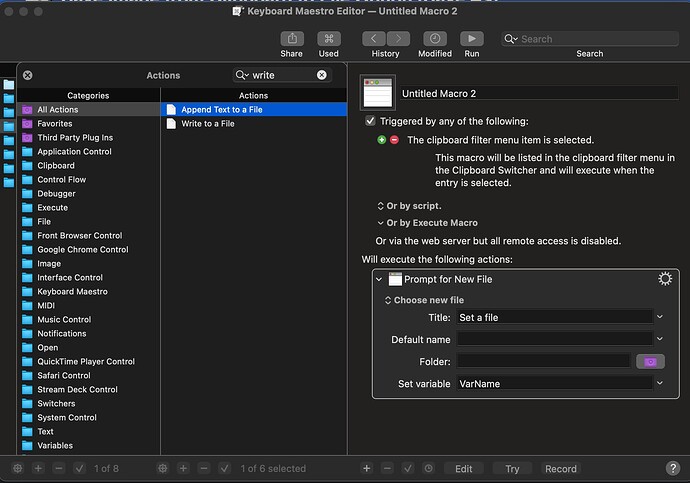Click the Actions search field containing 'write'

[x=282, y=75]
